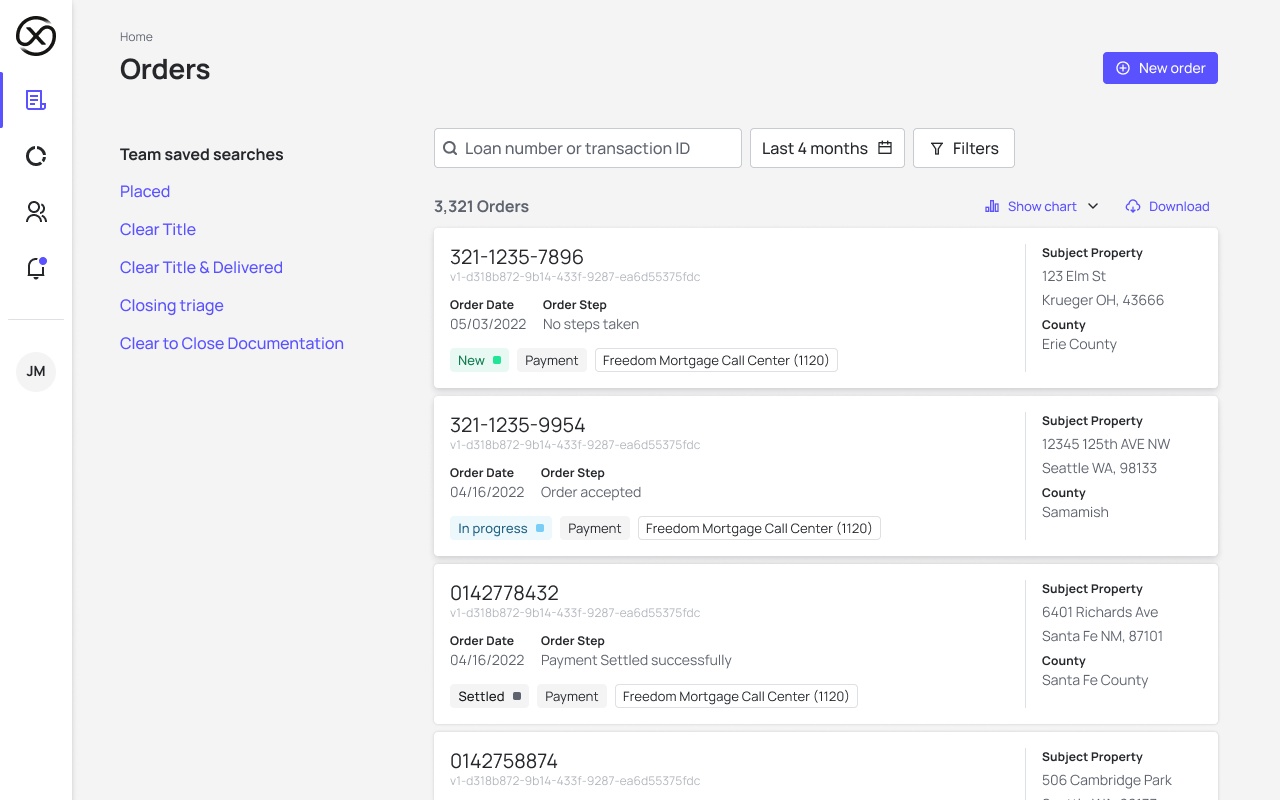Click Freedom Mortgage tag on order 0142778432

[736, 696]
